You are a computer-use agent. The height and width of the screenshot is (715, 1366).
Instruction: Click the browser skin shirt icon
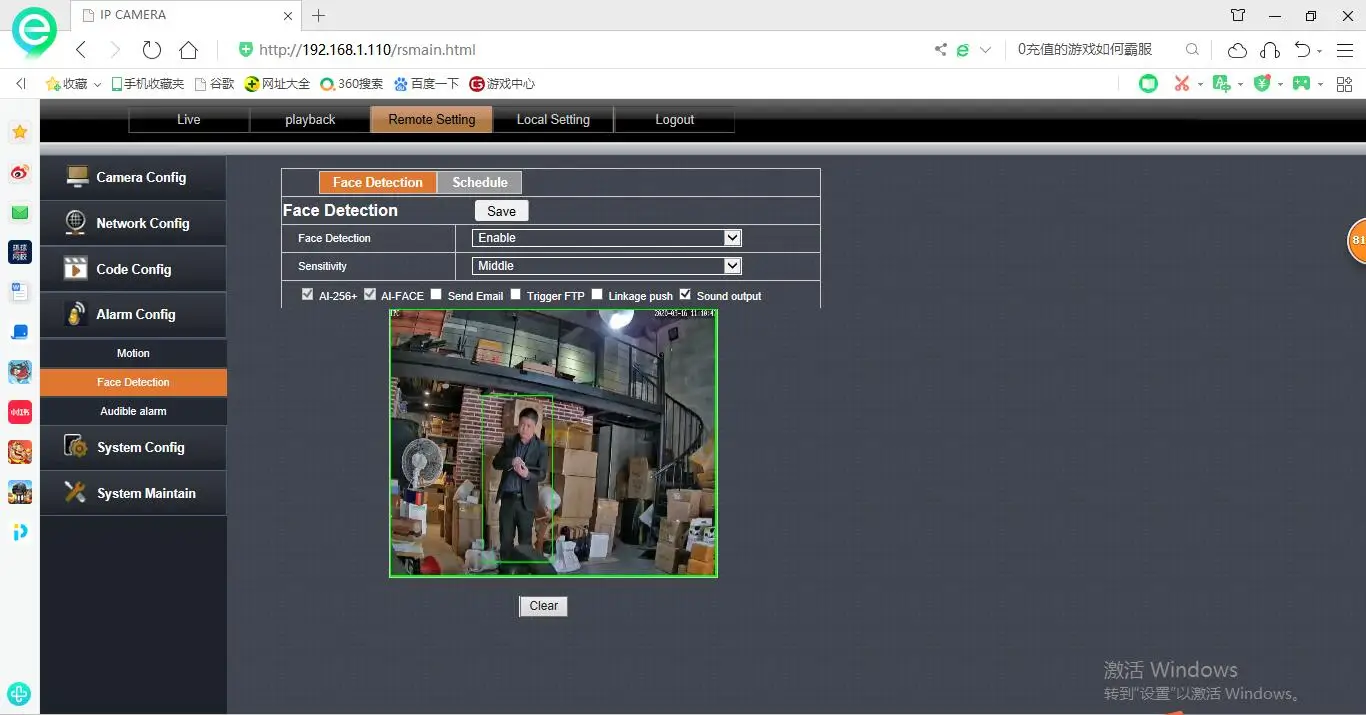pos(1238,15)
